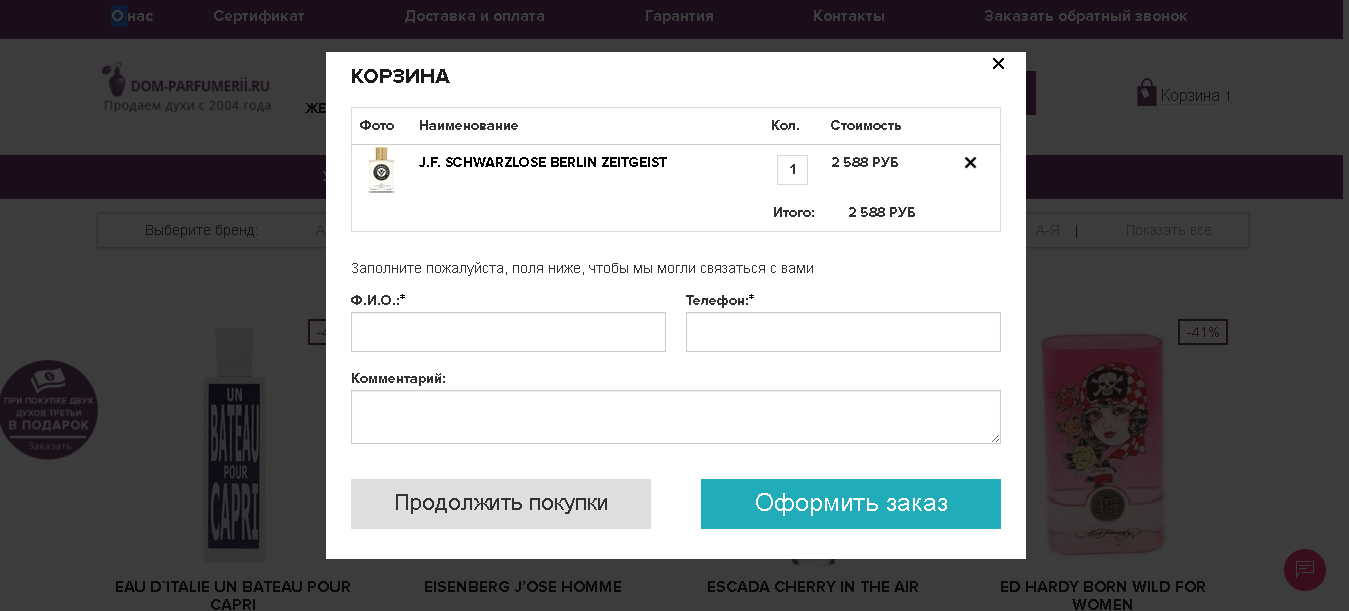Screen dimensions: 1349x611
Task: Click the dom-parfumerii.ru site logo
Action: 187,87
